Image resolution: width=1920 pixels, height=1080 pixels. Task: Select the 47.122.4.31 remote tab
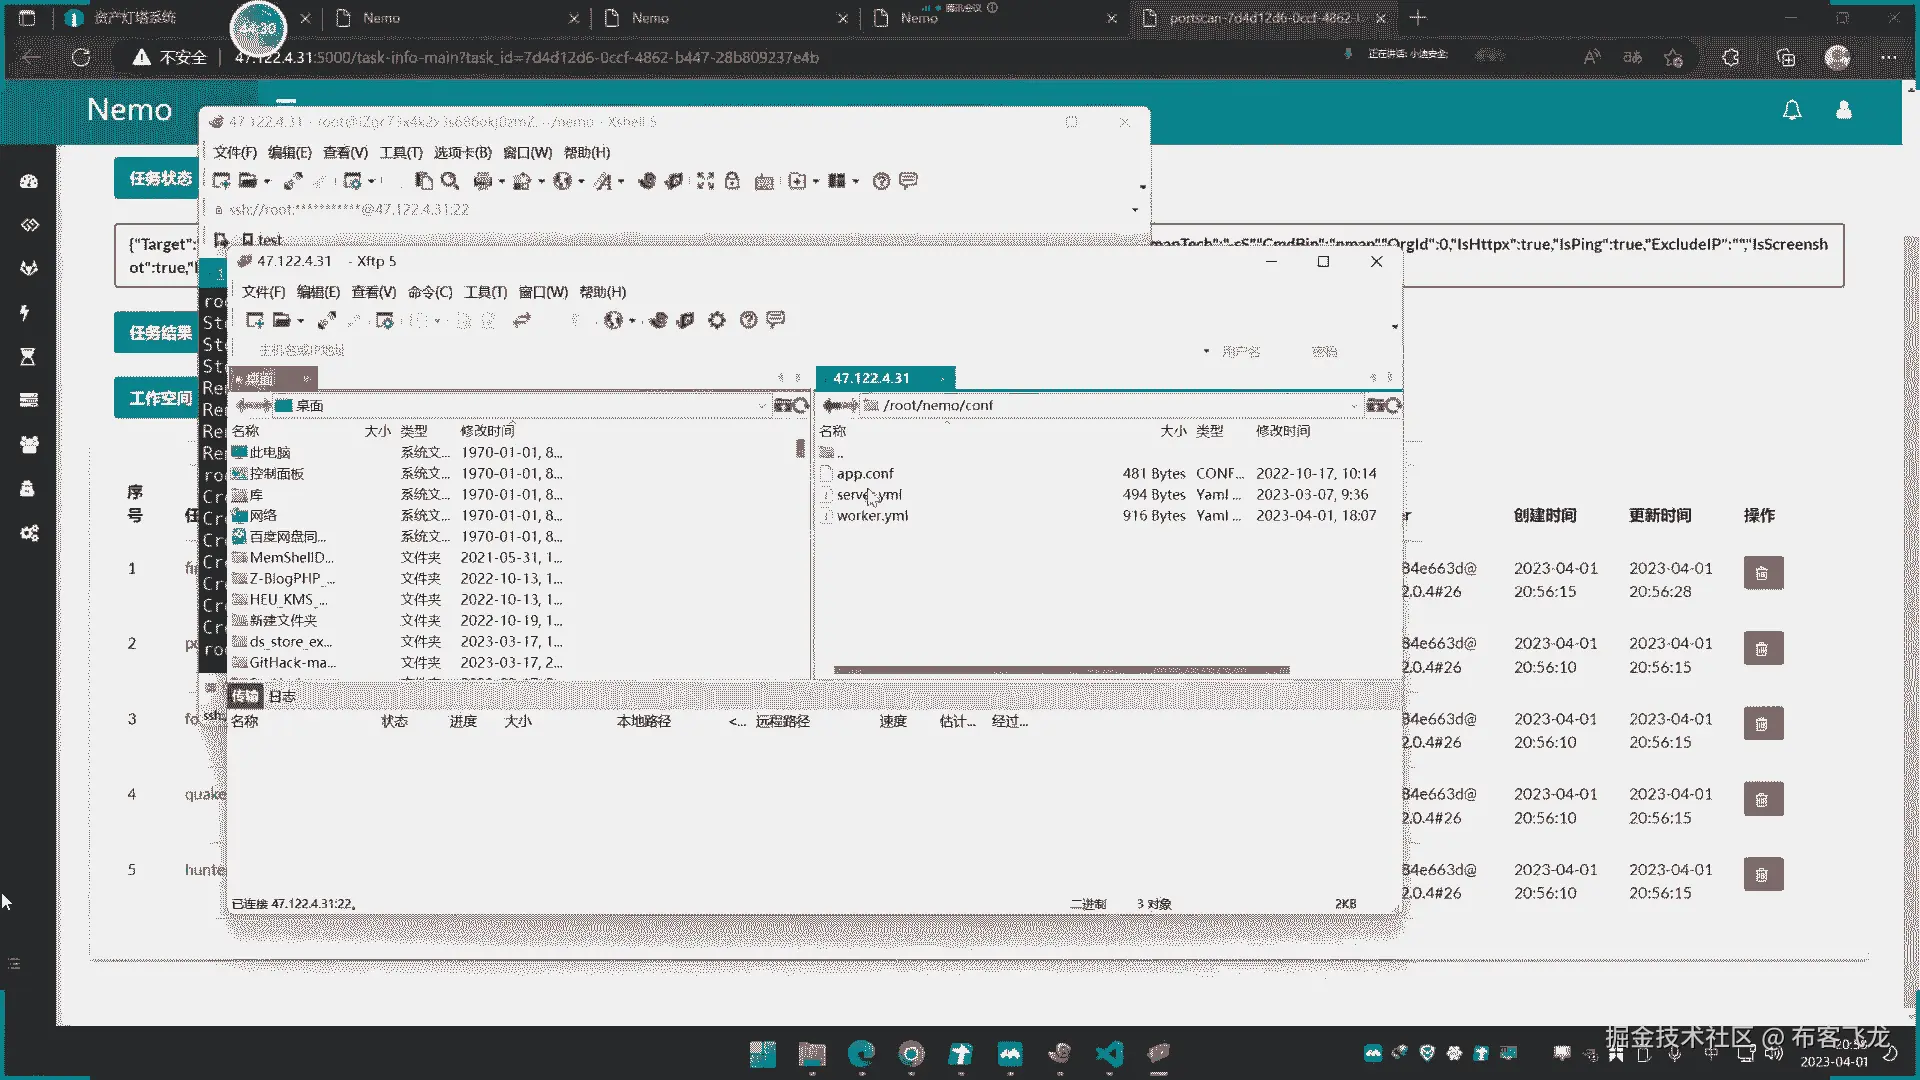871,378
